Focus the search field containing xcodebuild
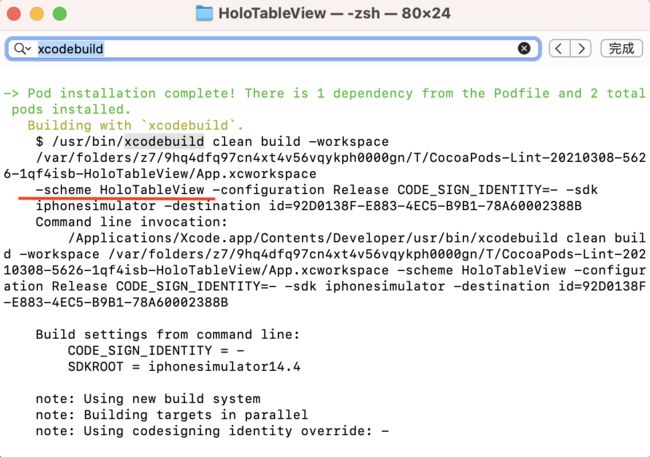 tap(273, 49)
